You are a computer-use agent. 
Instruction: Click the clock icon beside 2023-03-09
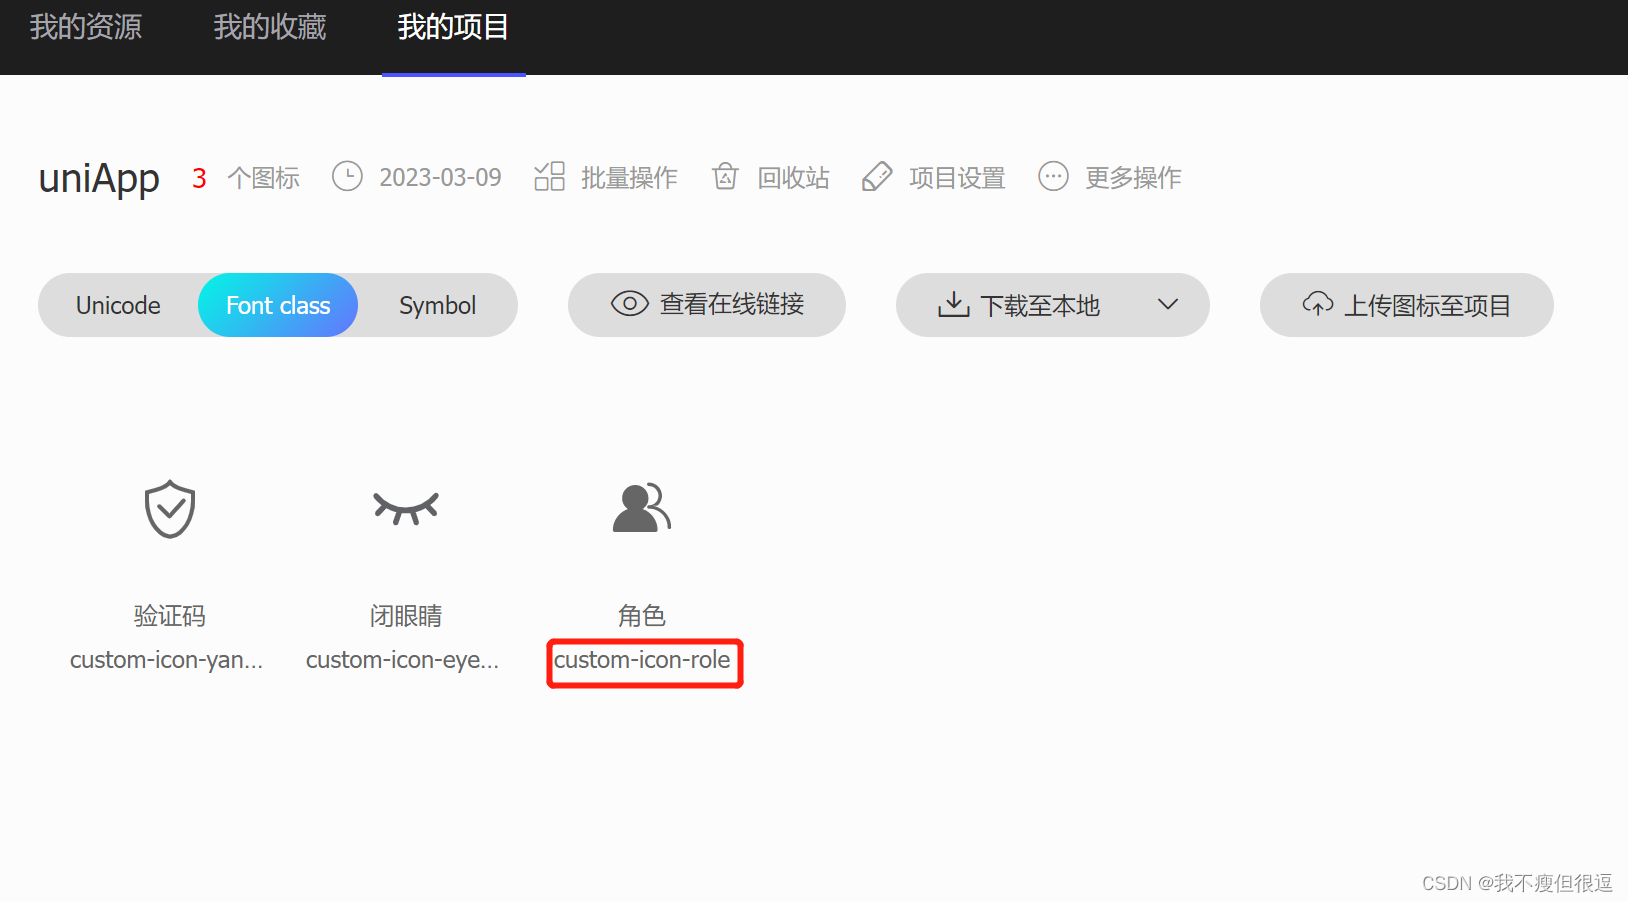346,177
